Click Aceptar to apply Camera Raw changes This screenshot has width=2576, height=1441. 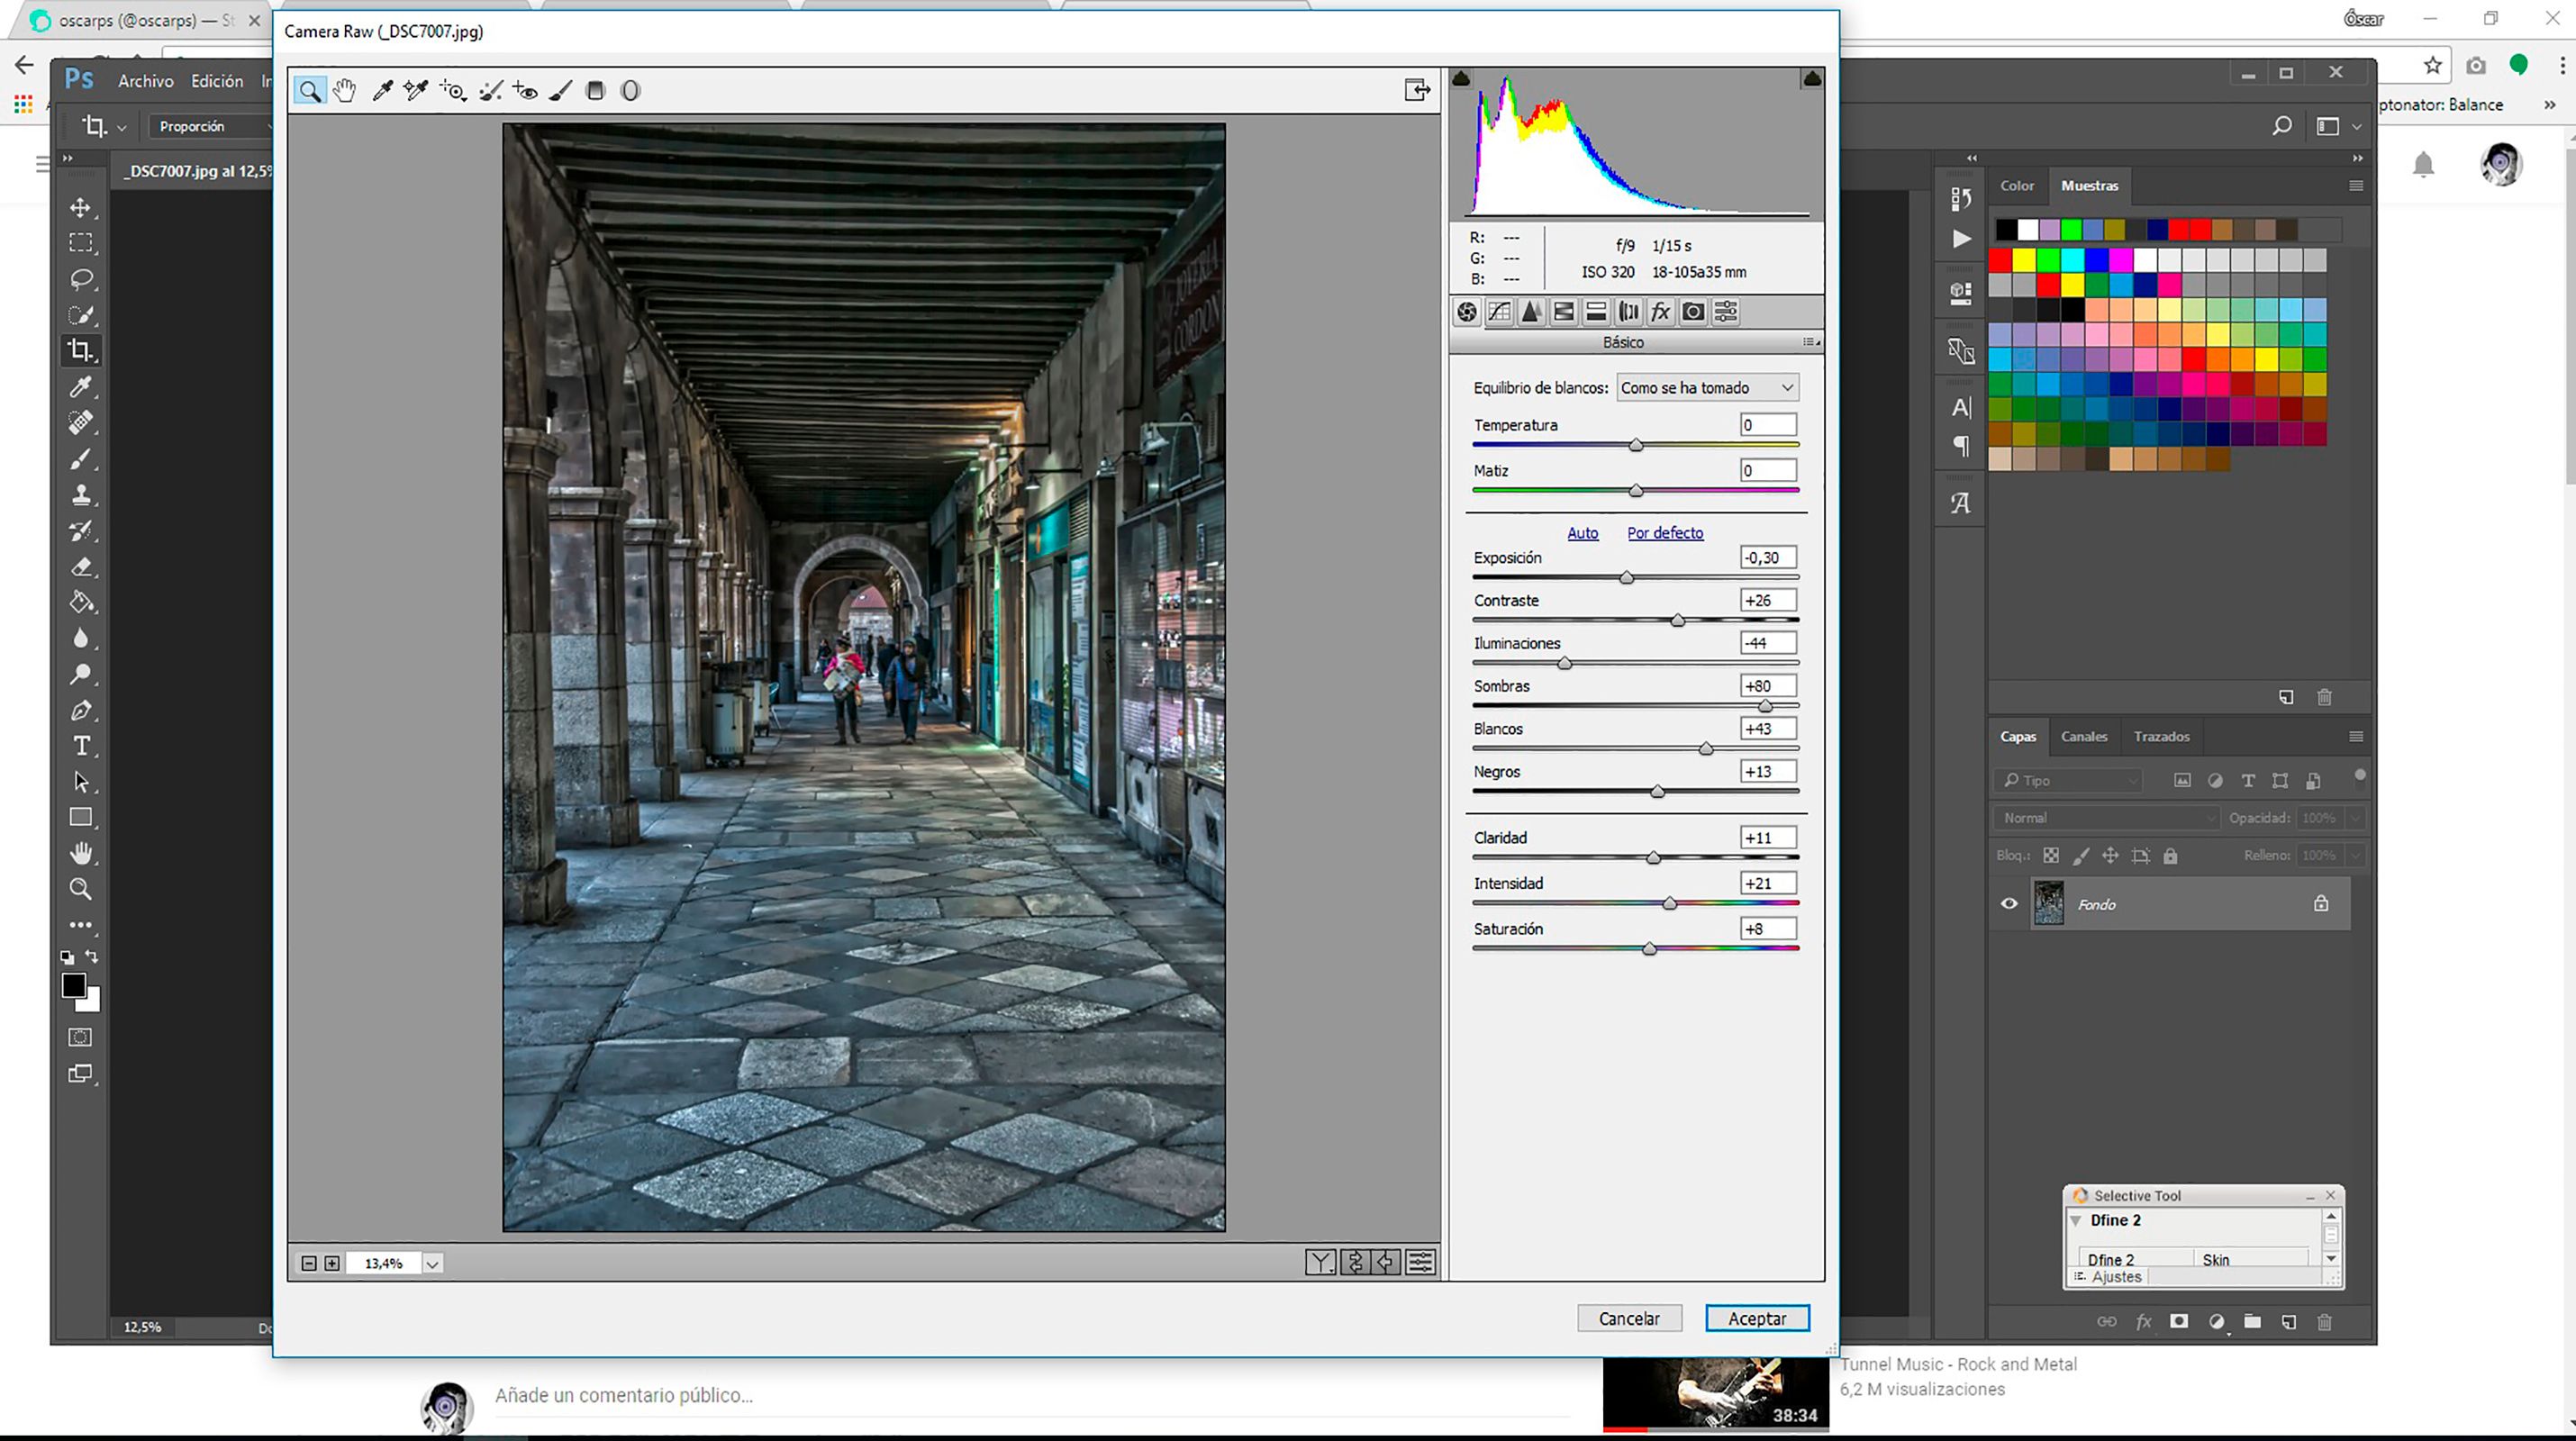(1755, 1318)
